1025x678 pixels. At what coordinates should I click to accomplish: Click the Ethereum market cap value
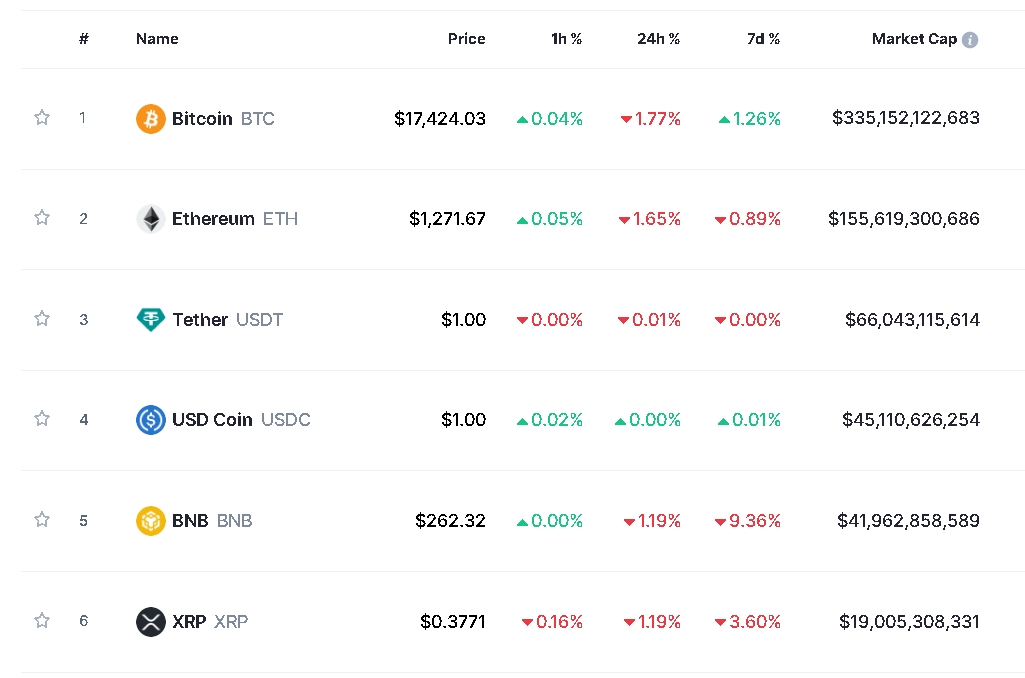(904, 219)
